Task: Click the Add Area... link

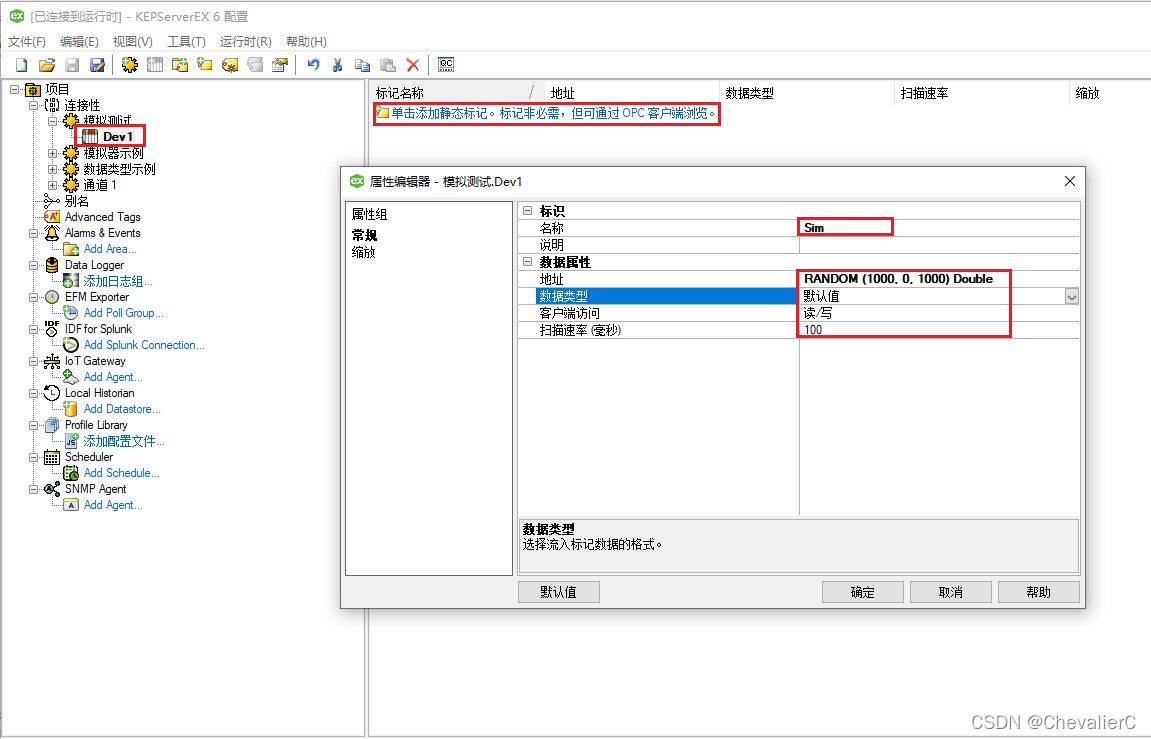Action: coord(110,250)
